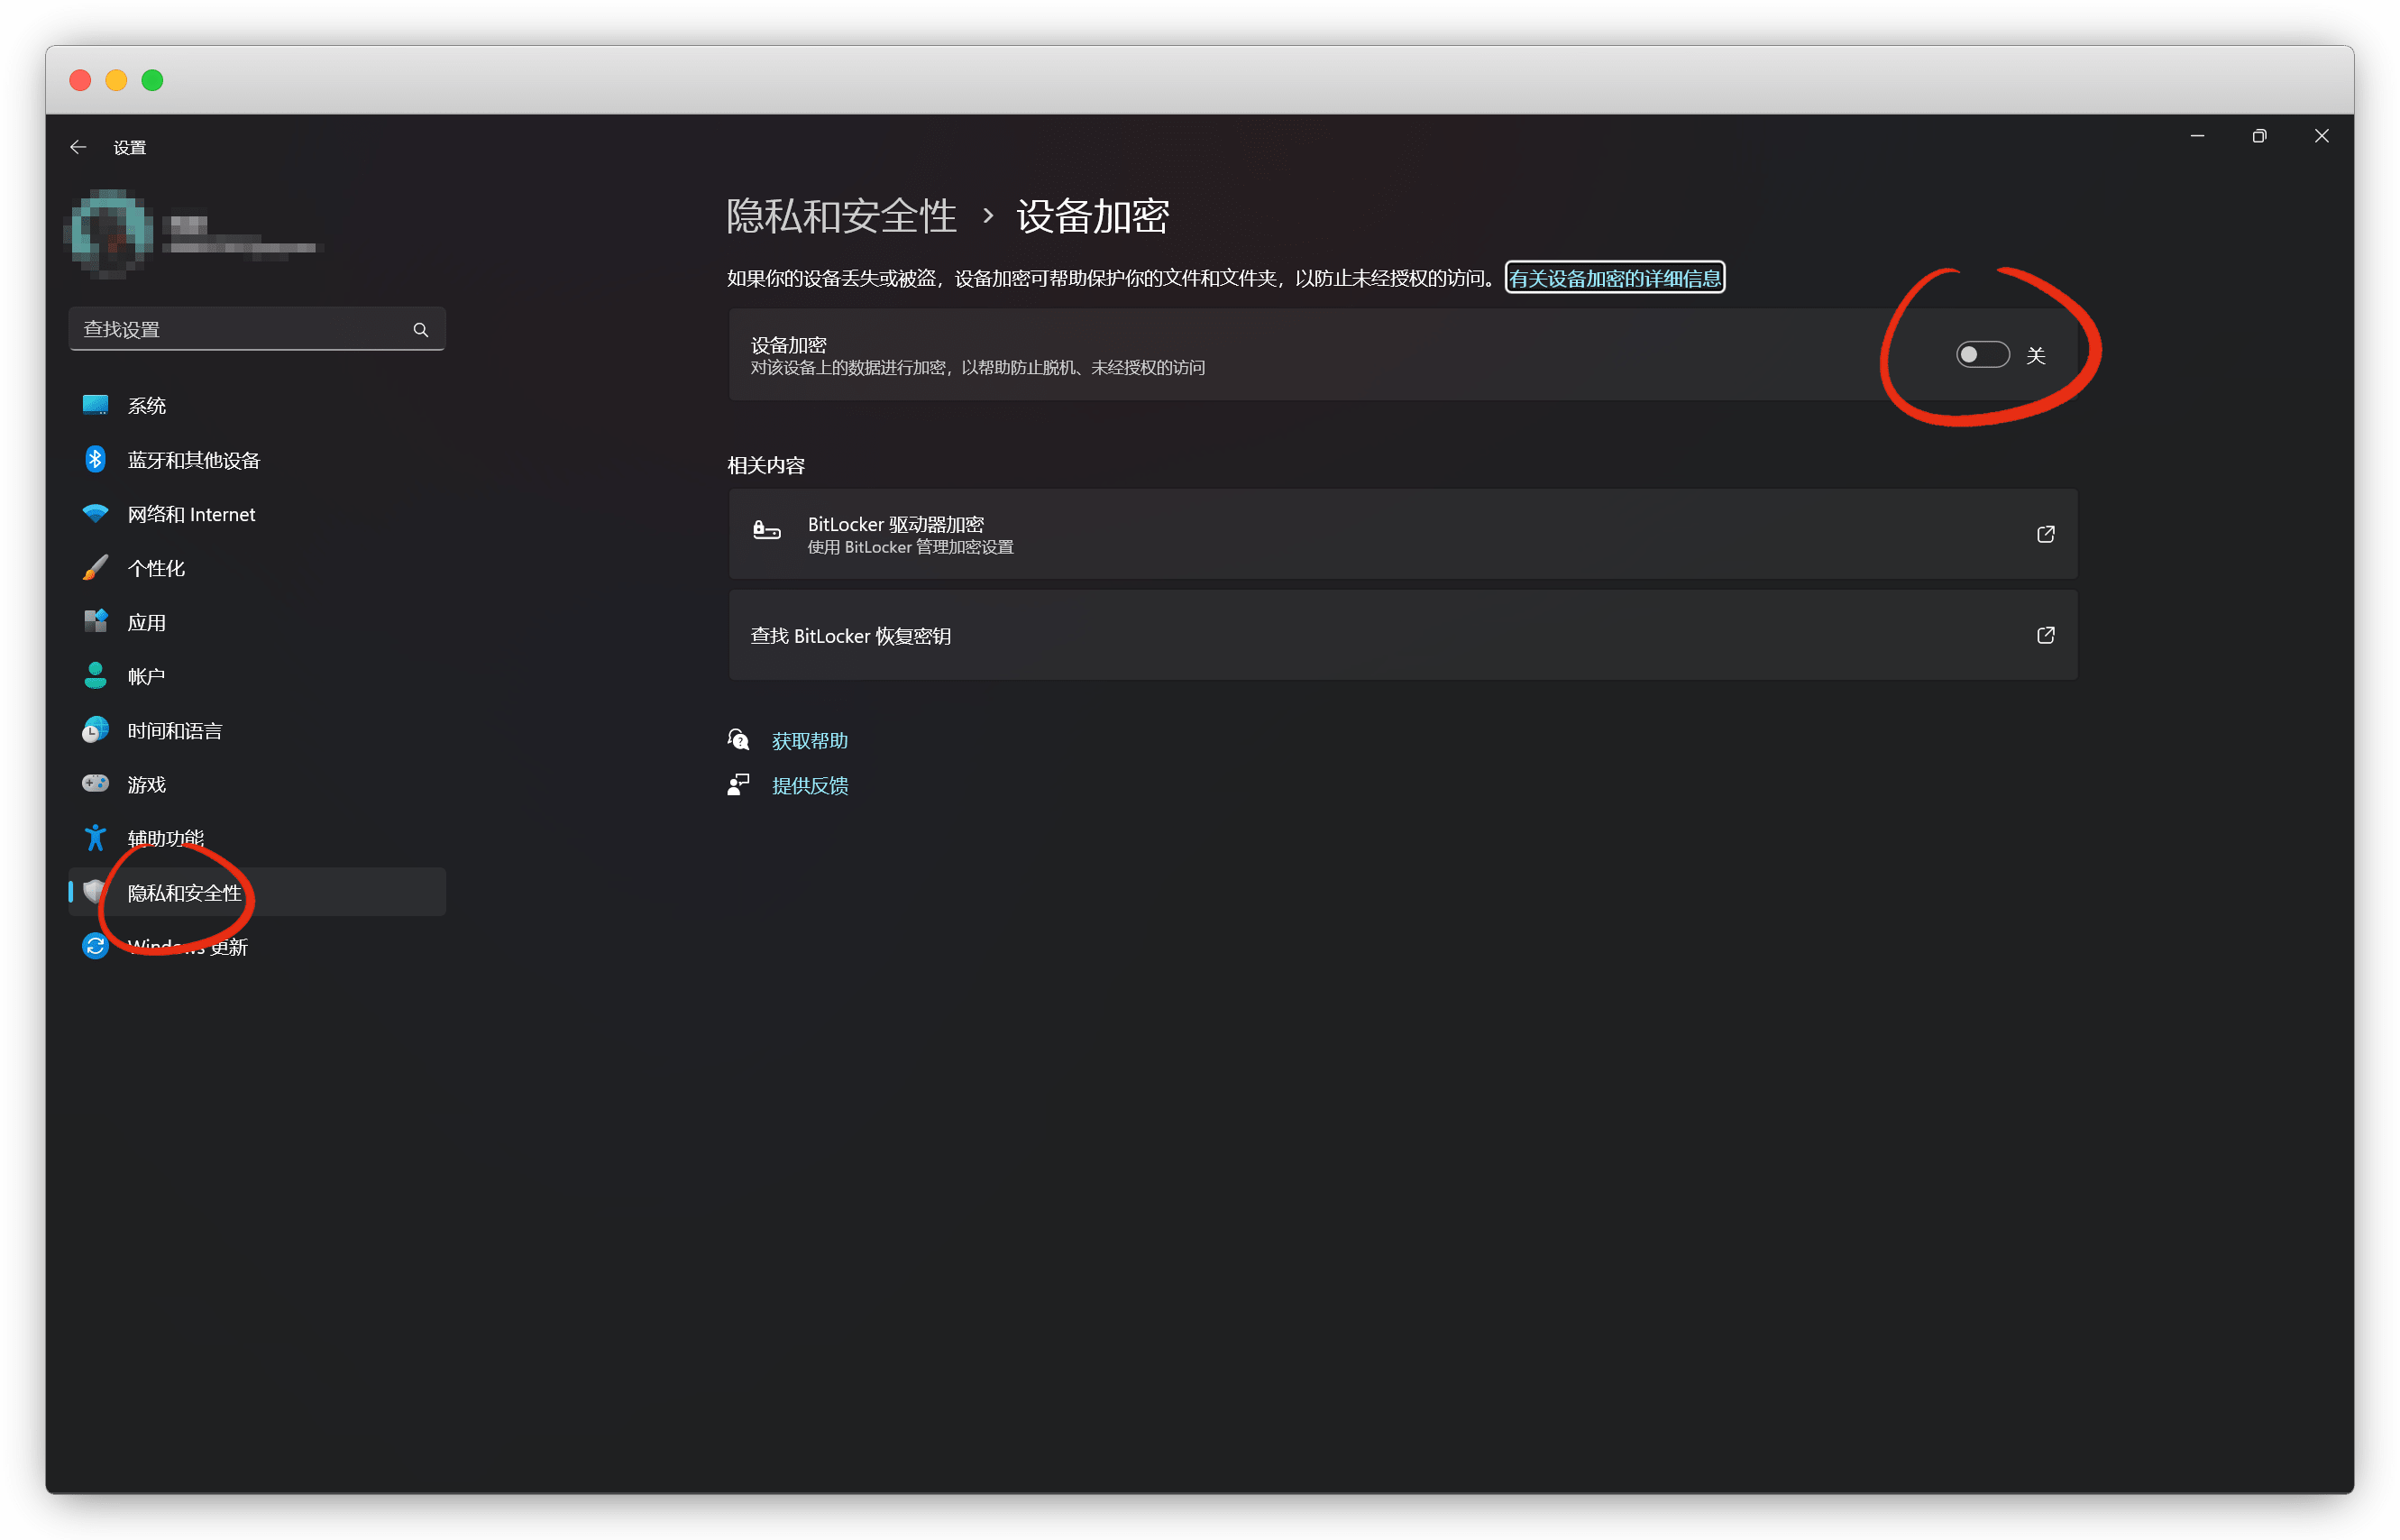
Task: Click the Personalization paintbrush icon
Action: tap(95, 568)
